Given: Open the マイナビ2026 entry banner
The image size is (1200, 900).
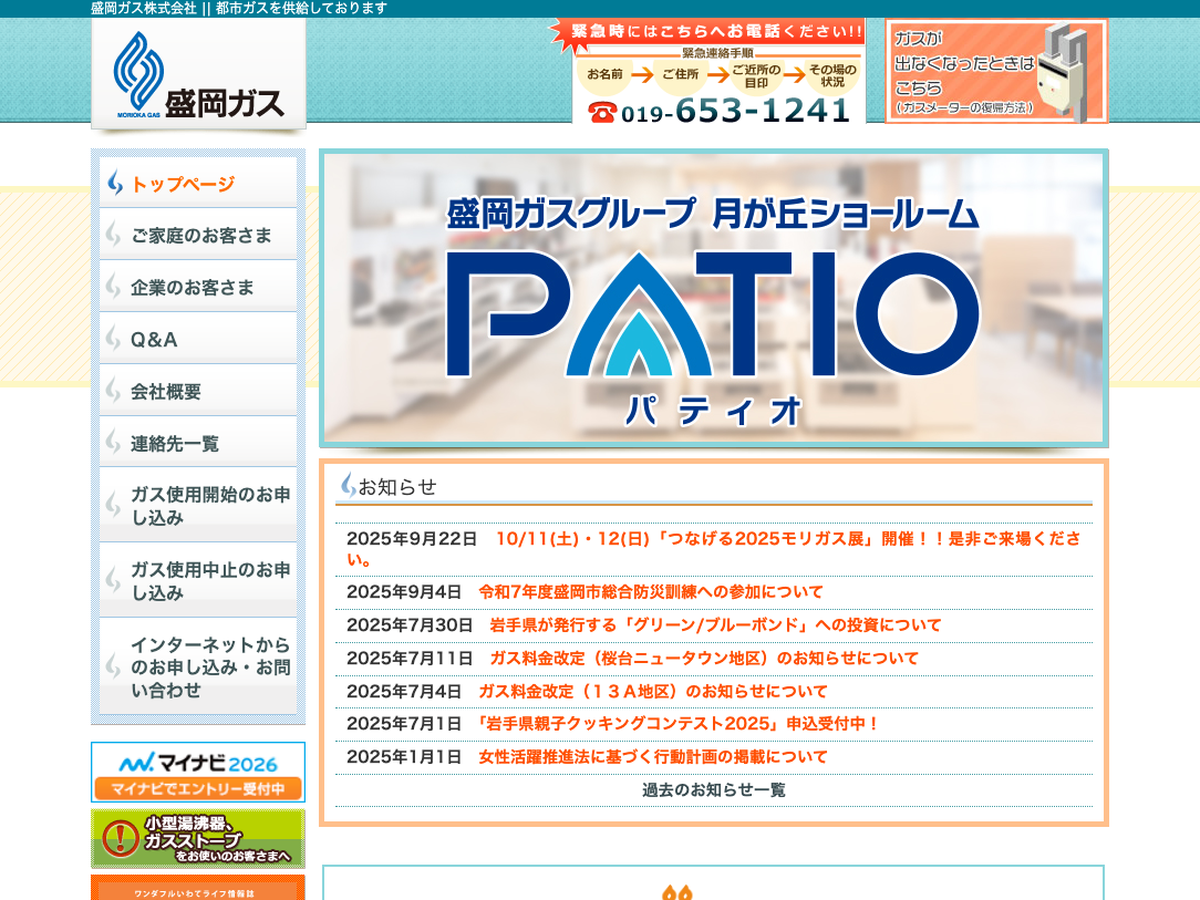Looking at the screenshot, I should pyautogui.click(x=198, y=771).
